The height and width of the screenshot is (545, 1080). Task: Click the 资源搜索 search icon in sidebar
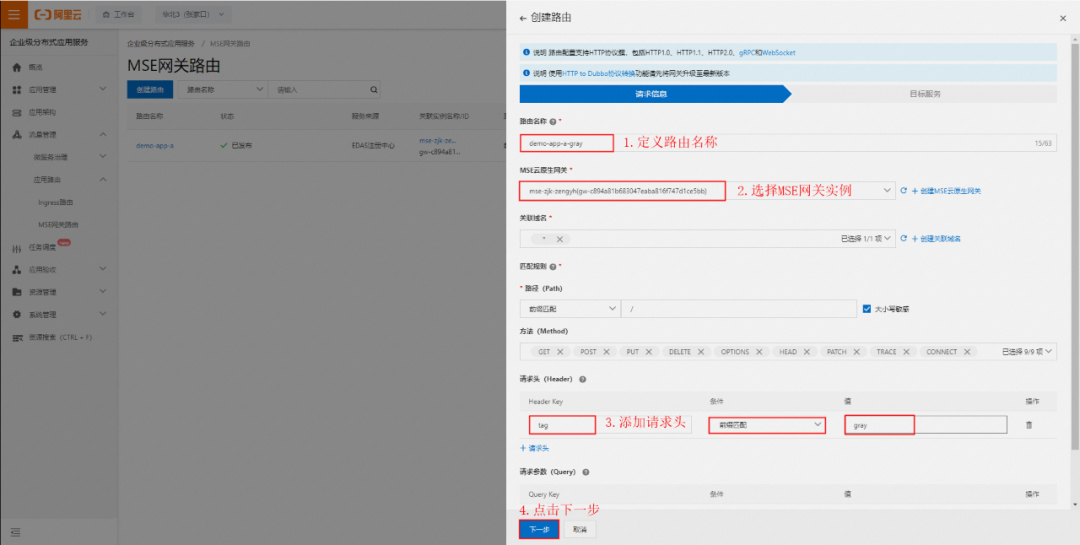[x=17, y=338]
